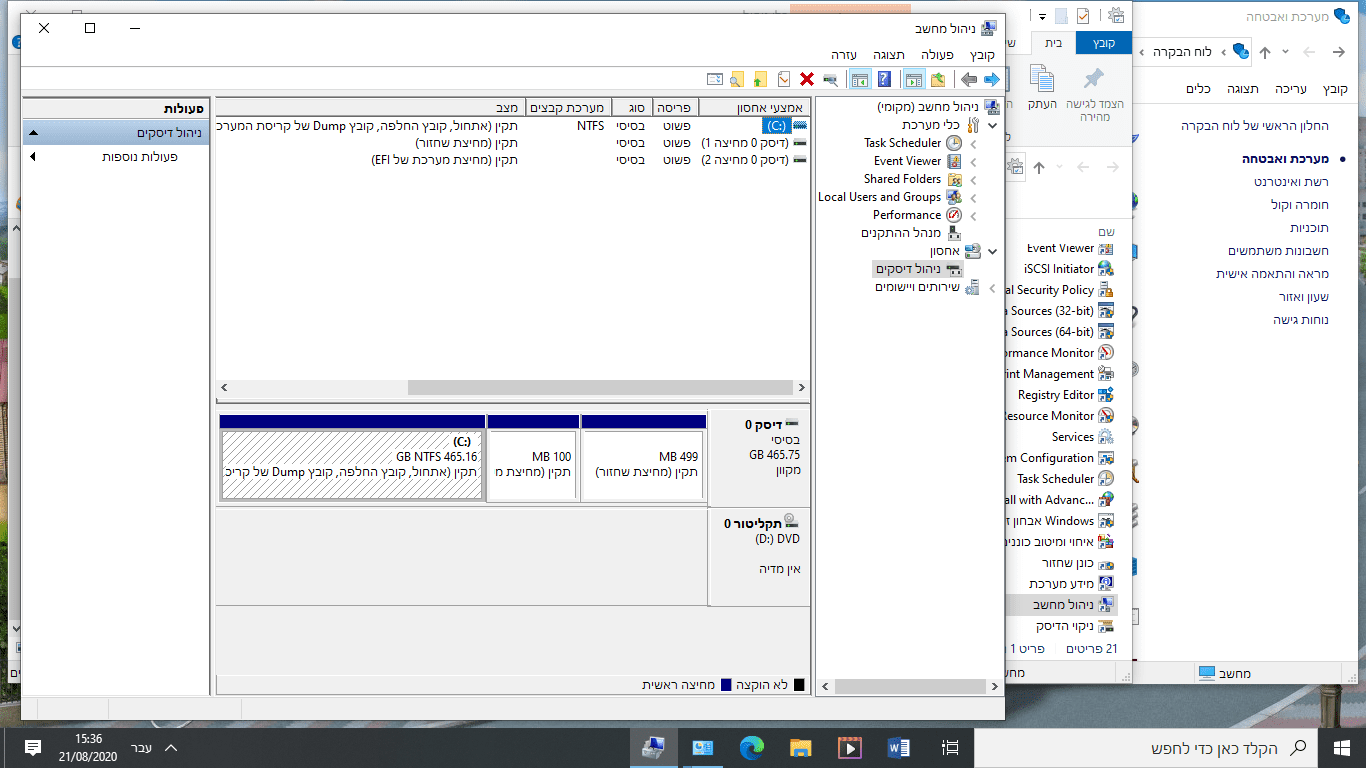
Task: Select 'iSCSI Initiator' in the File Explorer list
Action: click(1068, 269)
